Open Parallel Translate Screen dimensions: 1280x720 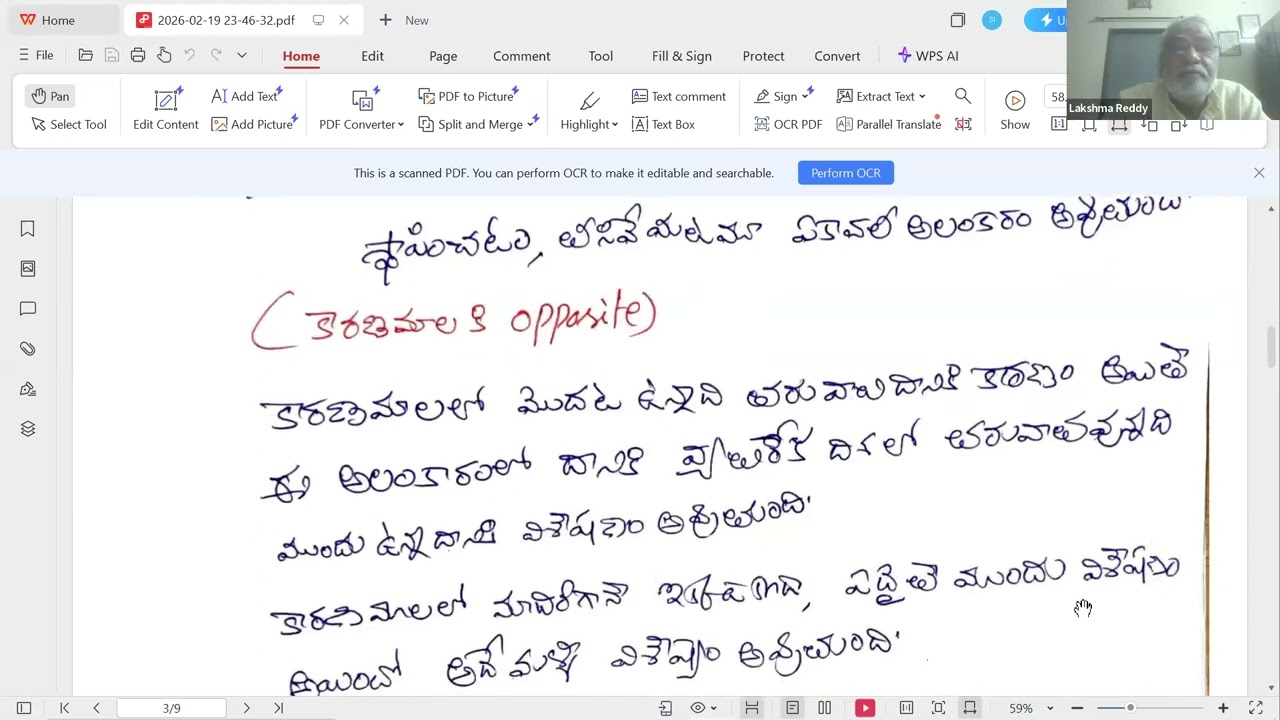[888, 124]
